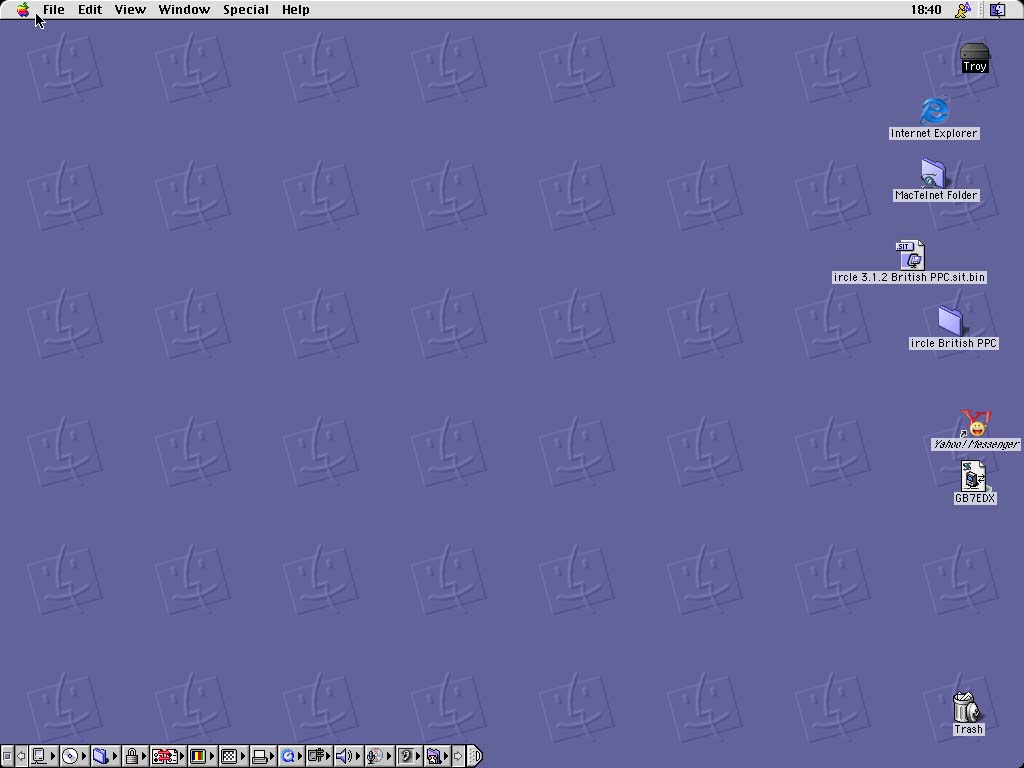The image size is (1024, 768).
Task: Open the File Sharing folder strip module
Action: (x=104, y=756)
